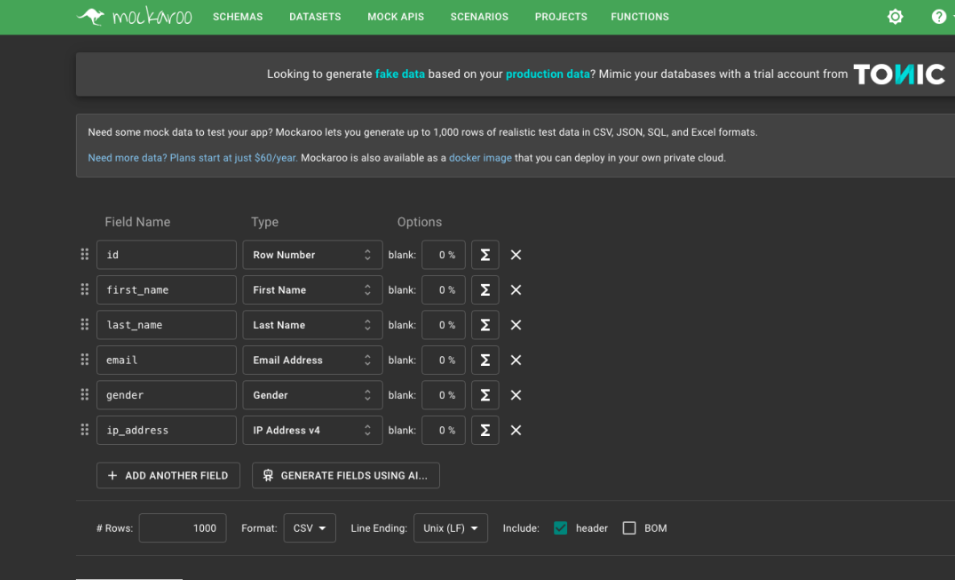
Task: Grab the drag handle for first_name row
Action: point(85,289)
